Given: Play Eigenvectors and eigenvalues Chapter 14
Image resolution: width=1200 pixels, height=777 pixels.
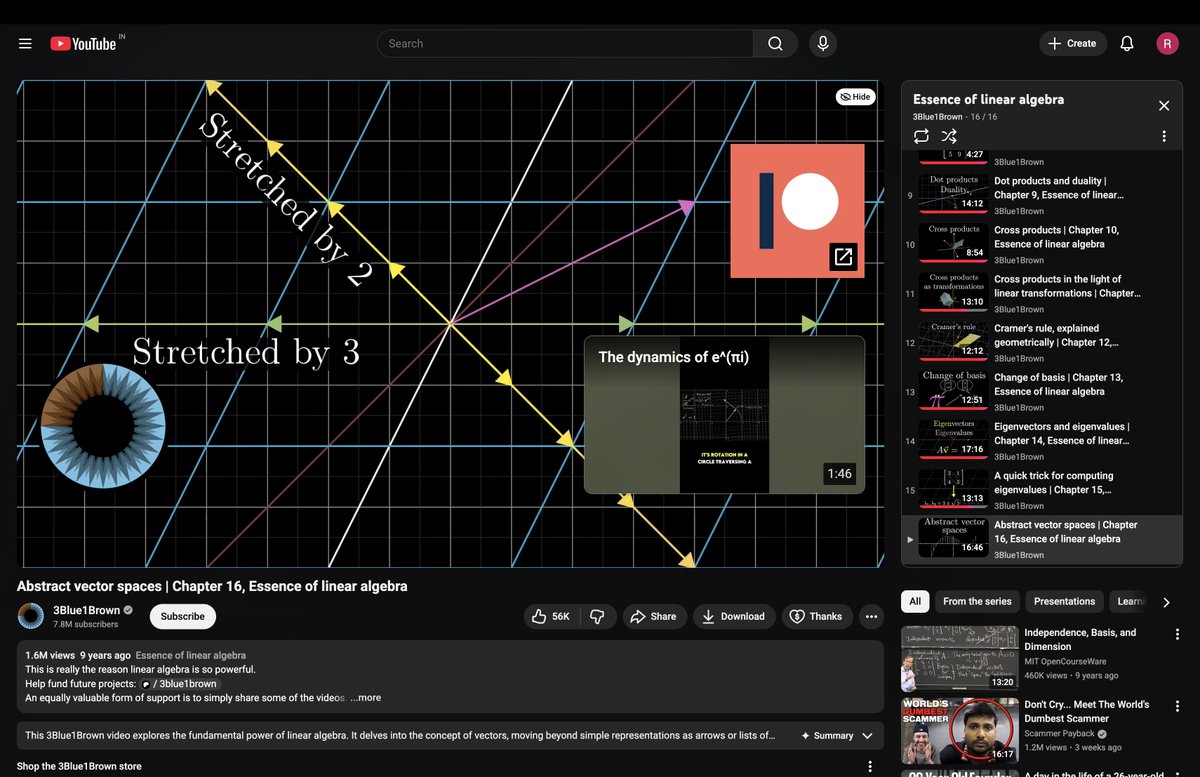Looking at the screenshot, I should [1041, 440].
